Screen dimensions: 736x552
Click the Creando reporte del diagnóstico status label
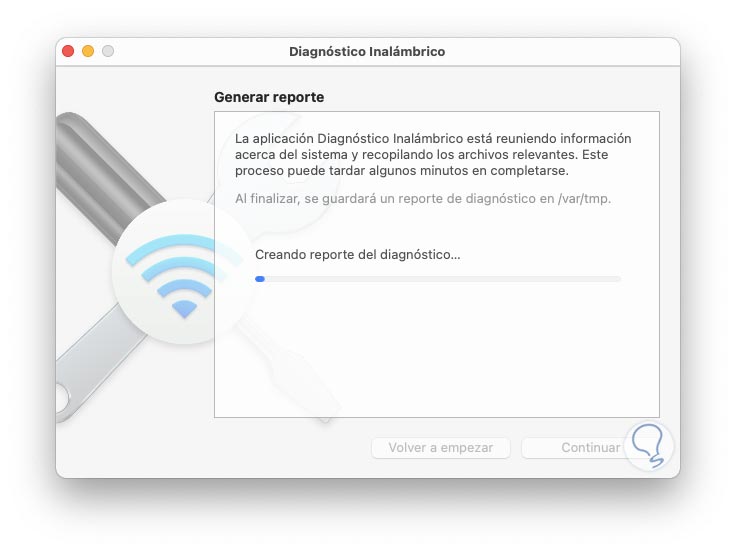pyautogui.click(x=358, y=255)
